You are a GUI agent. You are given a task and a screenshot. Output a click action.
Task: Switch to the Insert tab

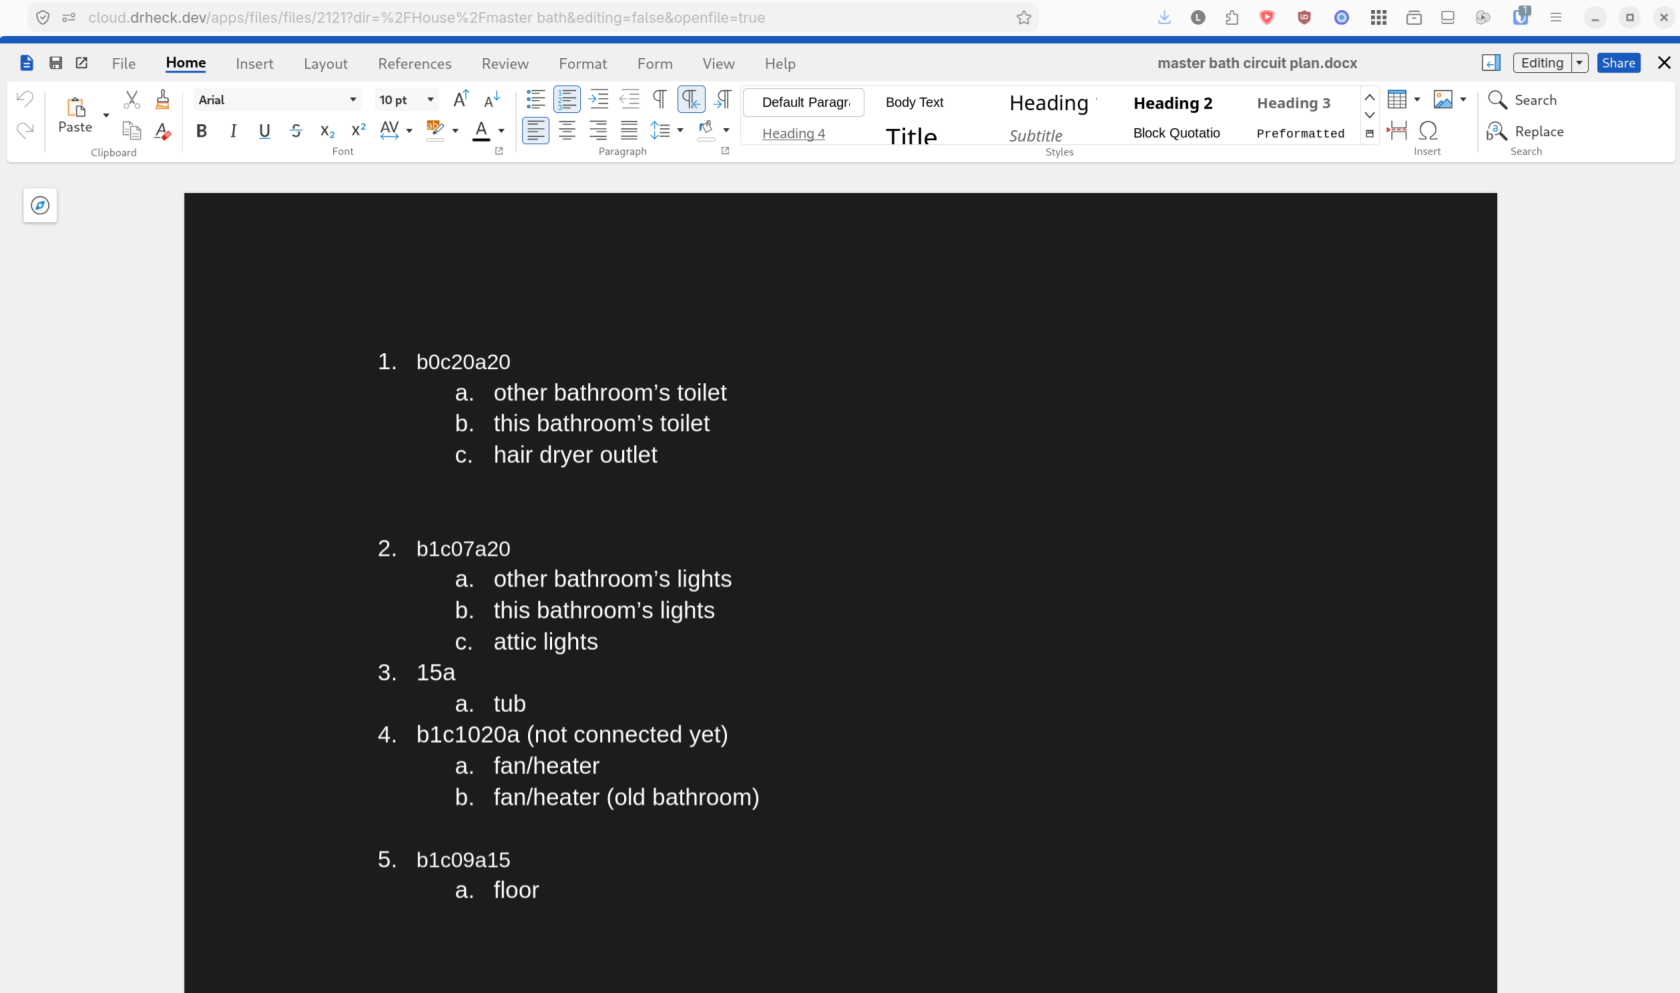click(255, 64)
